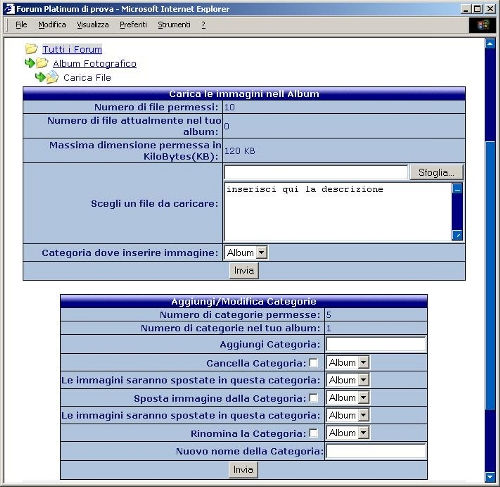Click the page scrollbar down arrow
Viewport: 500px width, 487px height.
490,477
